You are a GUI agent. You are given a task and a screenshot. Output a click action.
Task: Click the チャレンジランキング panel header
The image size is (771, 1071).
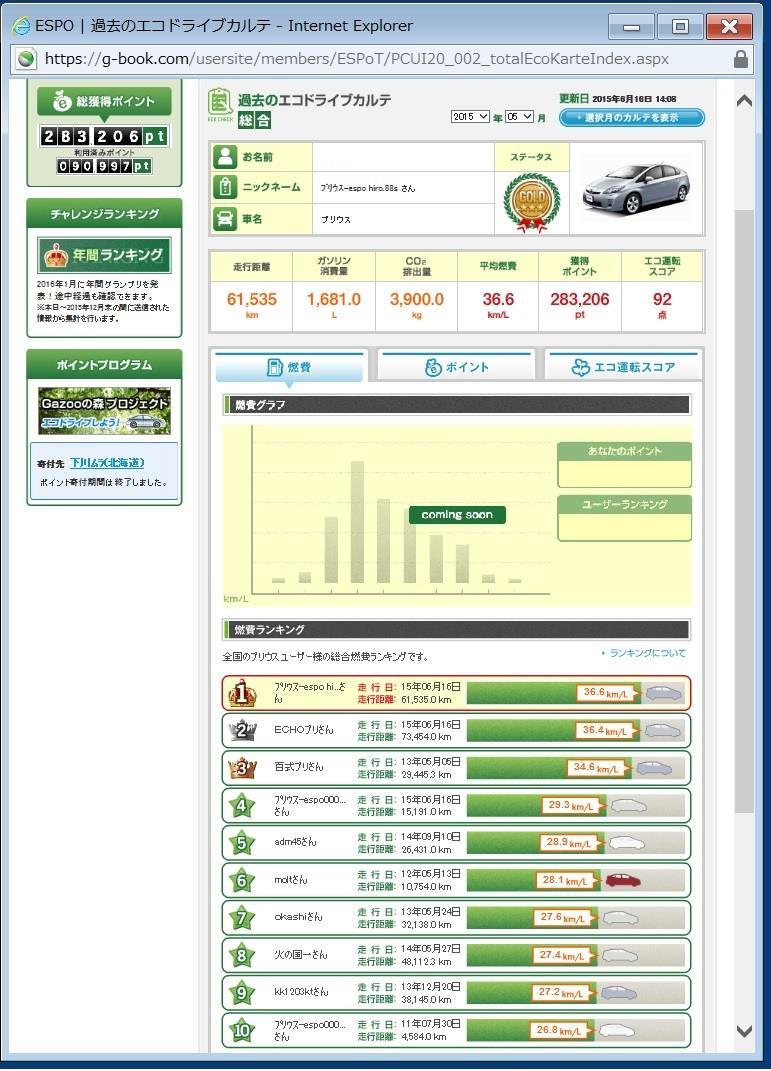(x=104, y=214)
